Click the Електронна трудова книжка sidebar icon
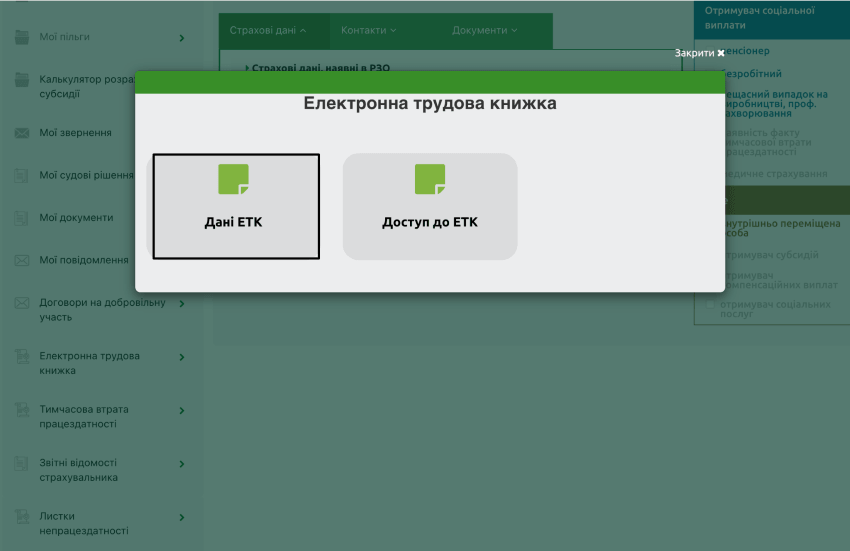Viewport: 850px width, 551px height. [x=22, y=356]
